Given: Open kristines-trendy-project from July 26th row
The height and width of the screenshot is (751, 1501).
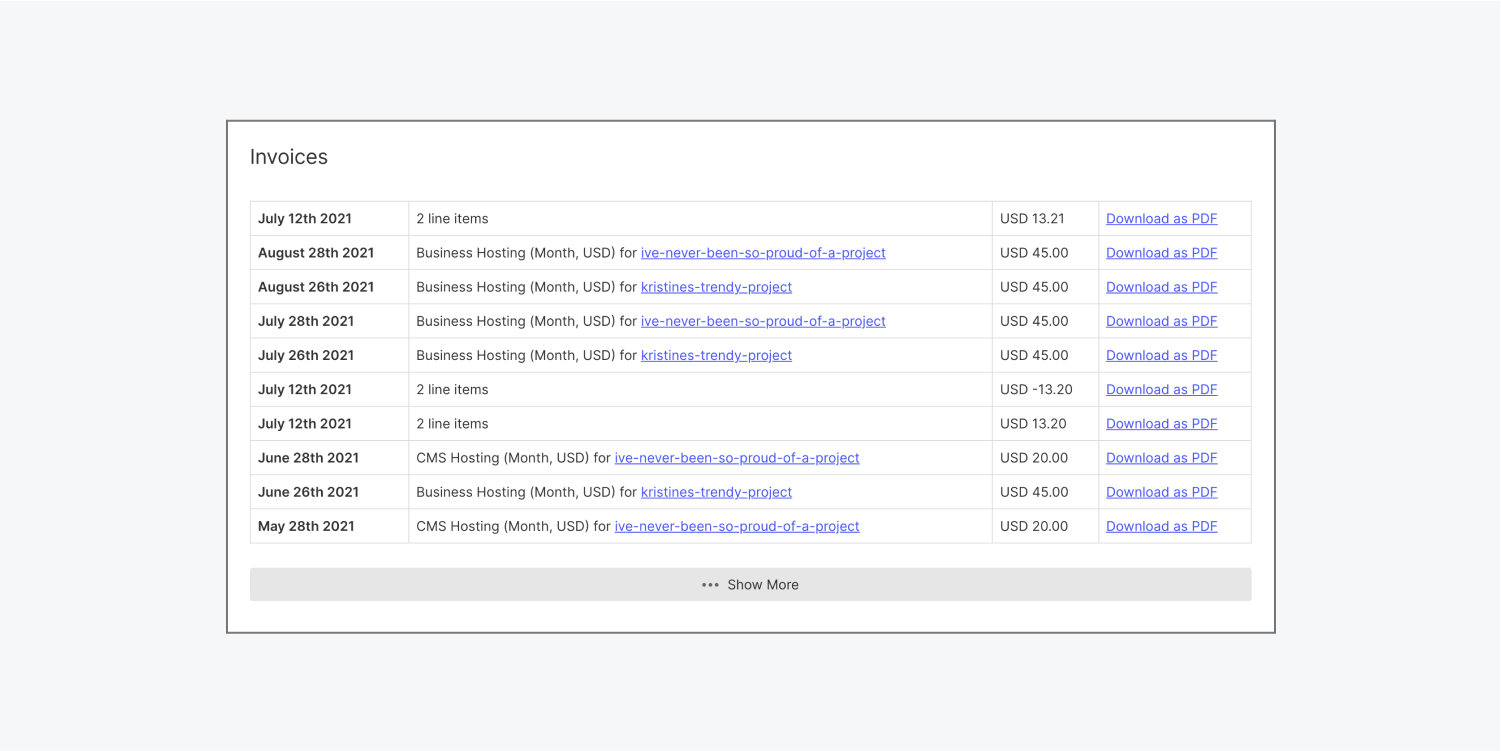Looking at the screenshot, I should pyautogui.click(x=716, y=355).
